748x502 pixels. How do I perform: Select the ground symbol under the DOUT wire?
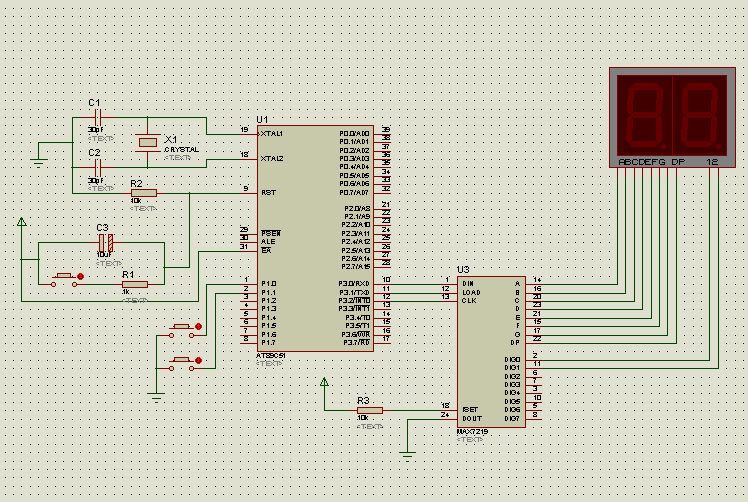coord(407,455)
